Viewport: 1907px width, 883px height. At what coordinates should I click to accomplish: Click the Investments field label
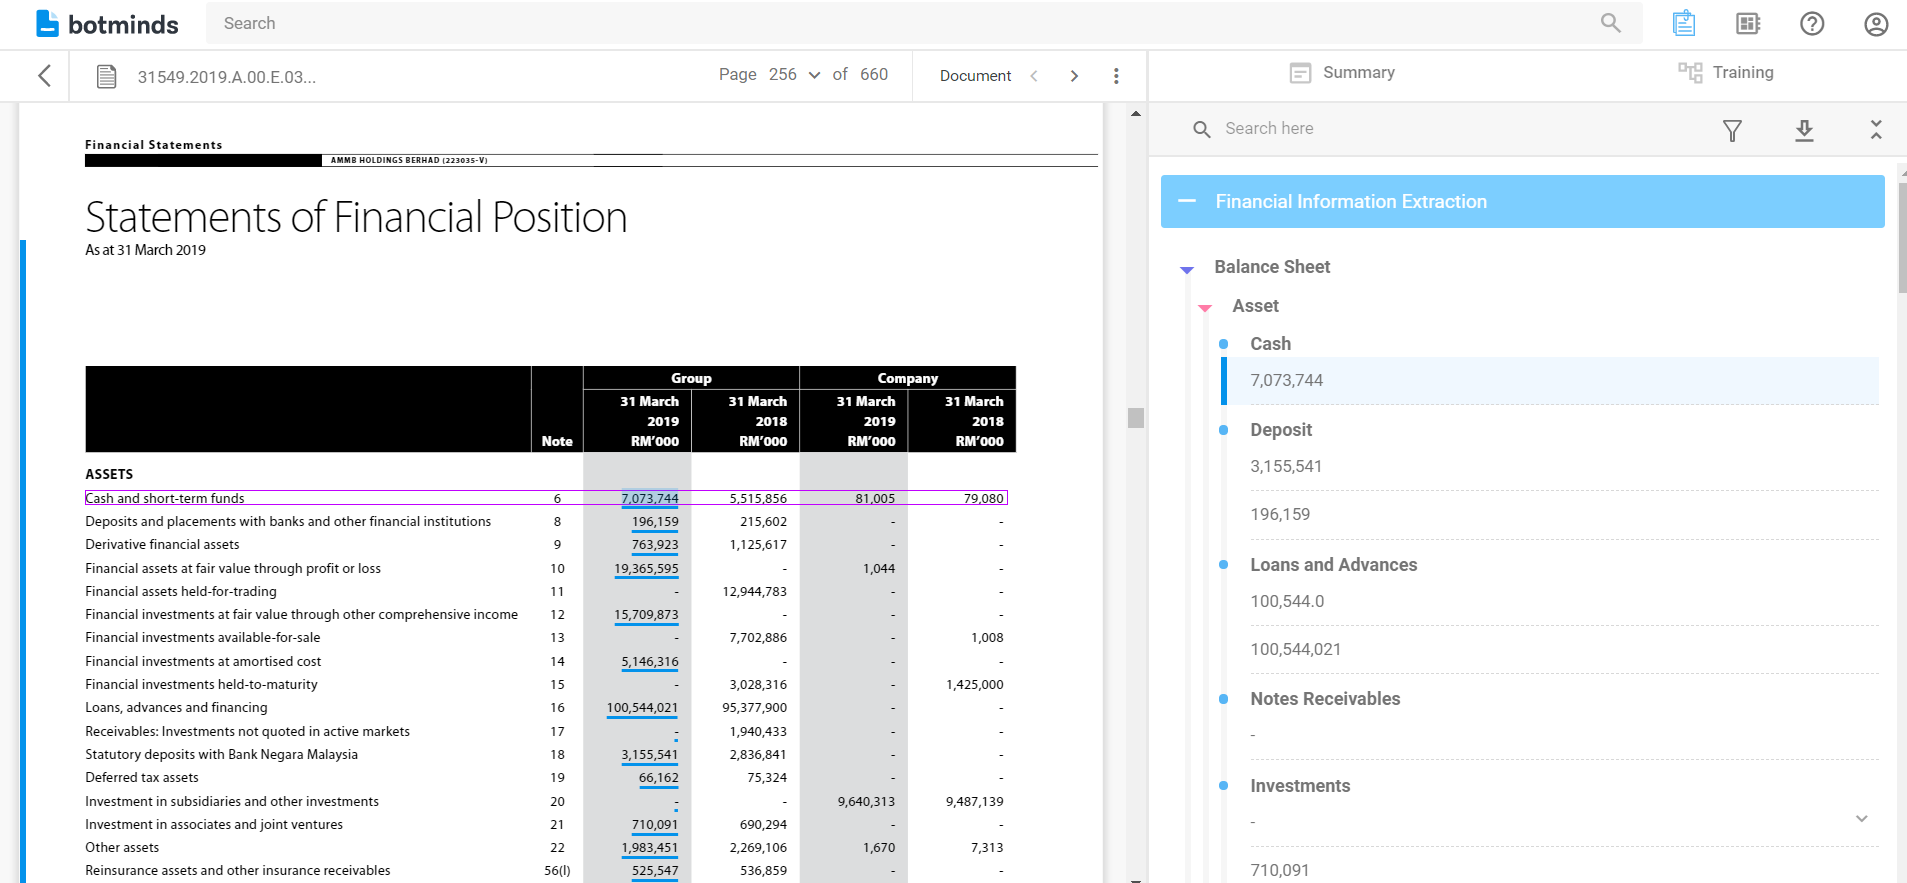[1300, 785]
